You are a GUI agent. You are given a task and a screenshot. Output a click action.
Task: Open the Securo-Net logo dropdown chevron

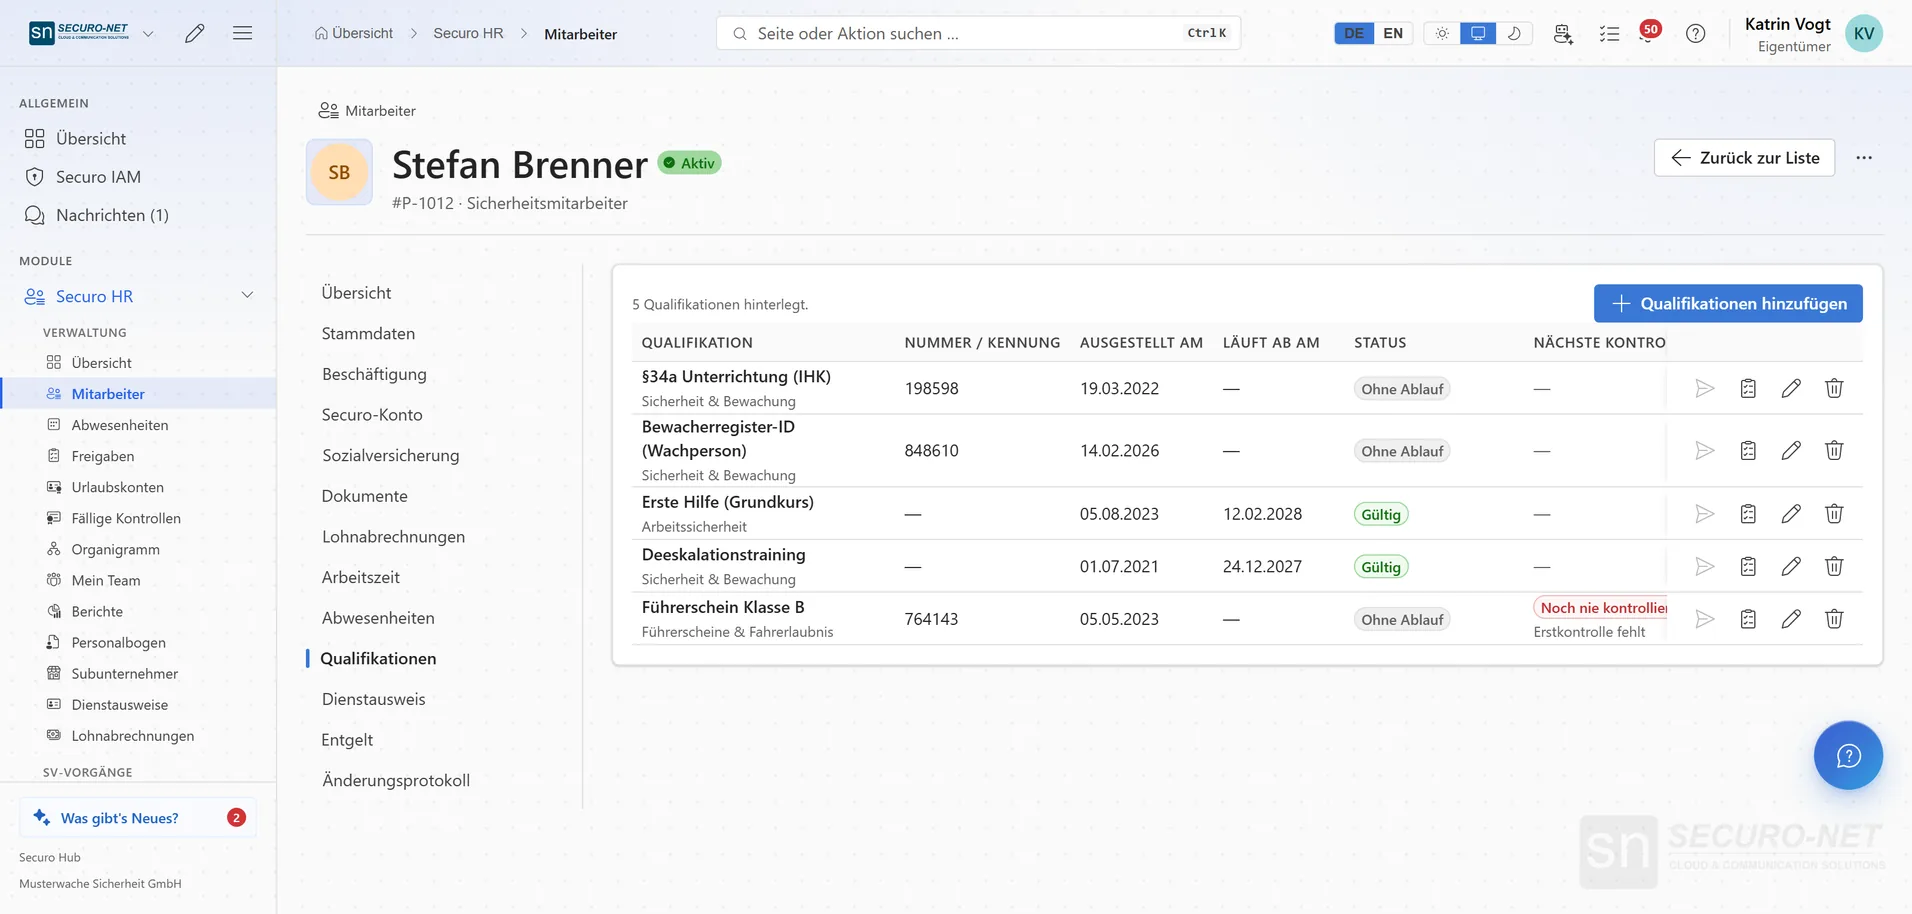(x=148, y=33)
